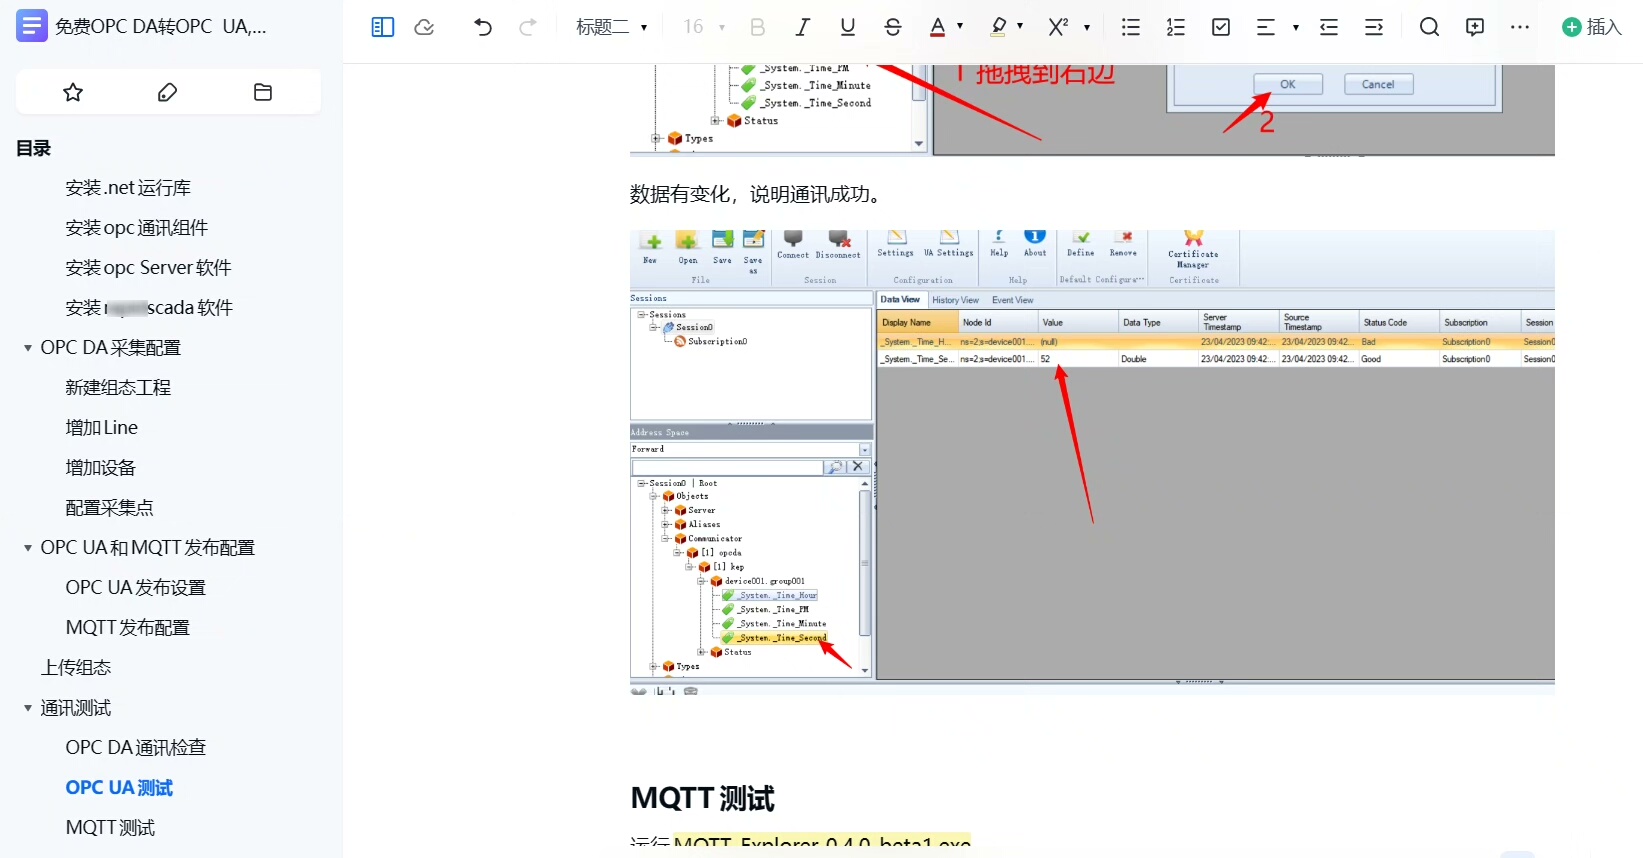Insert a numbered list
This screenshot has width=1643, height=858.
click(x=1176, y=27)
